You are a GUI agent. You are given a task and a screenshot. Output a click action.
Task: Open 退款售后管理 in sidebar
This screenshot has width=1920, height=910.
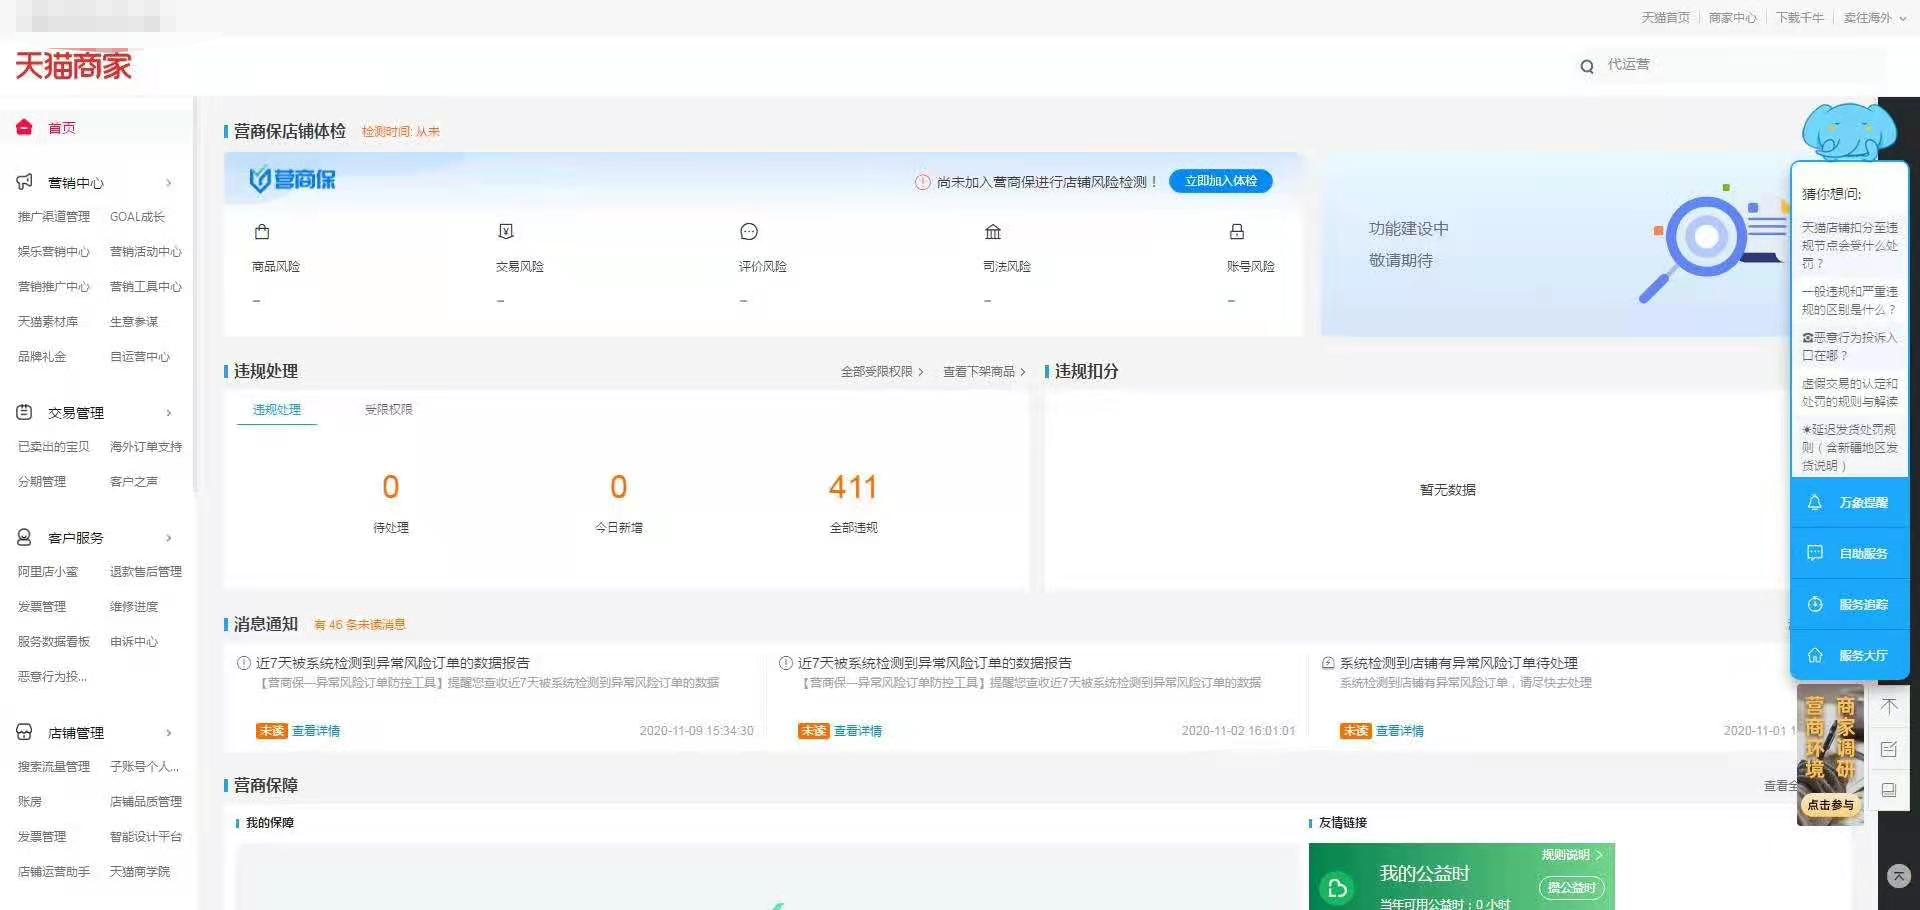[x=146, y=572]
